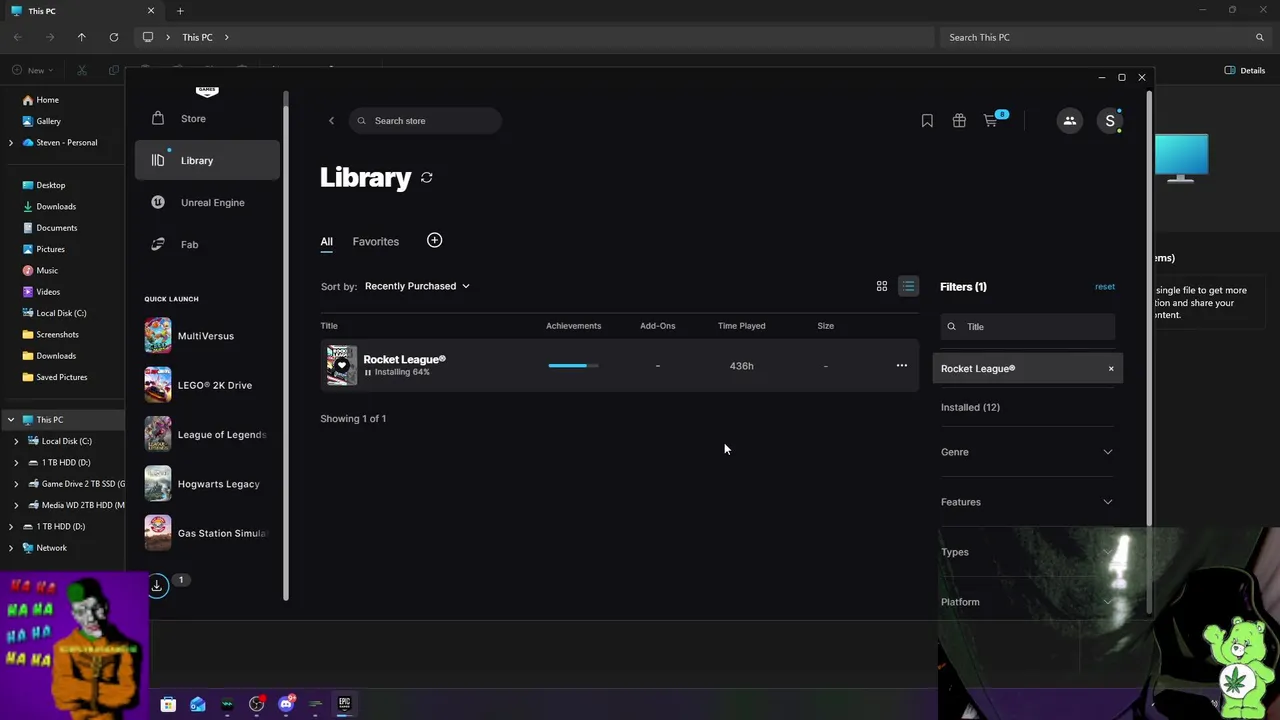The width and height of the screenshot is (1280, 720).
Task: Expand Steven - Personal OneDrive in Explorer
Action: 11,143
